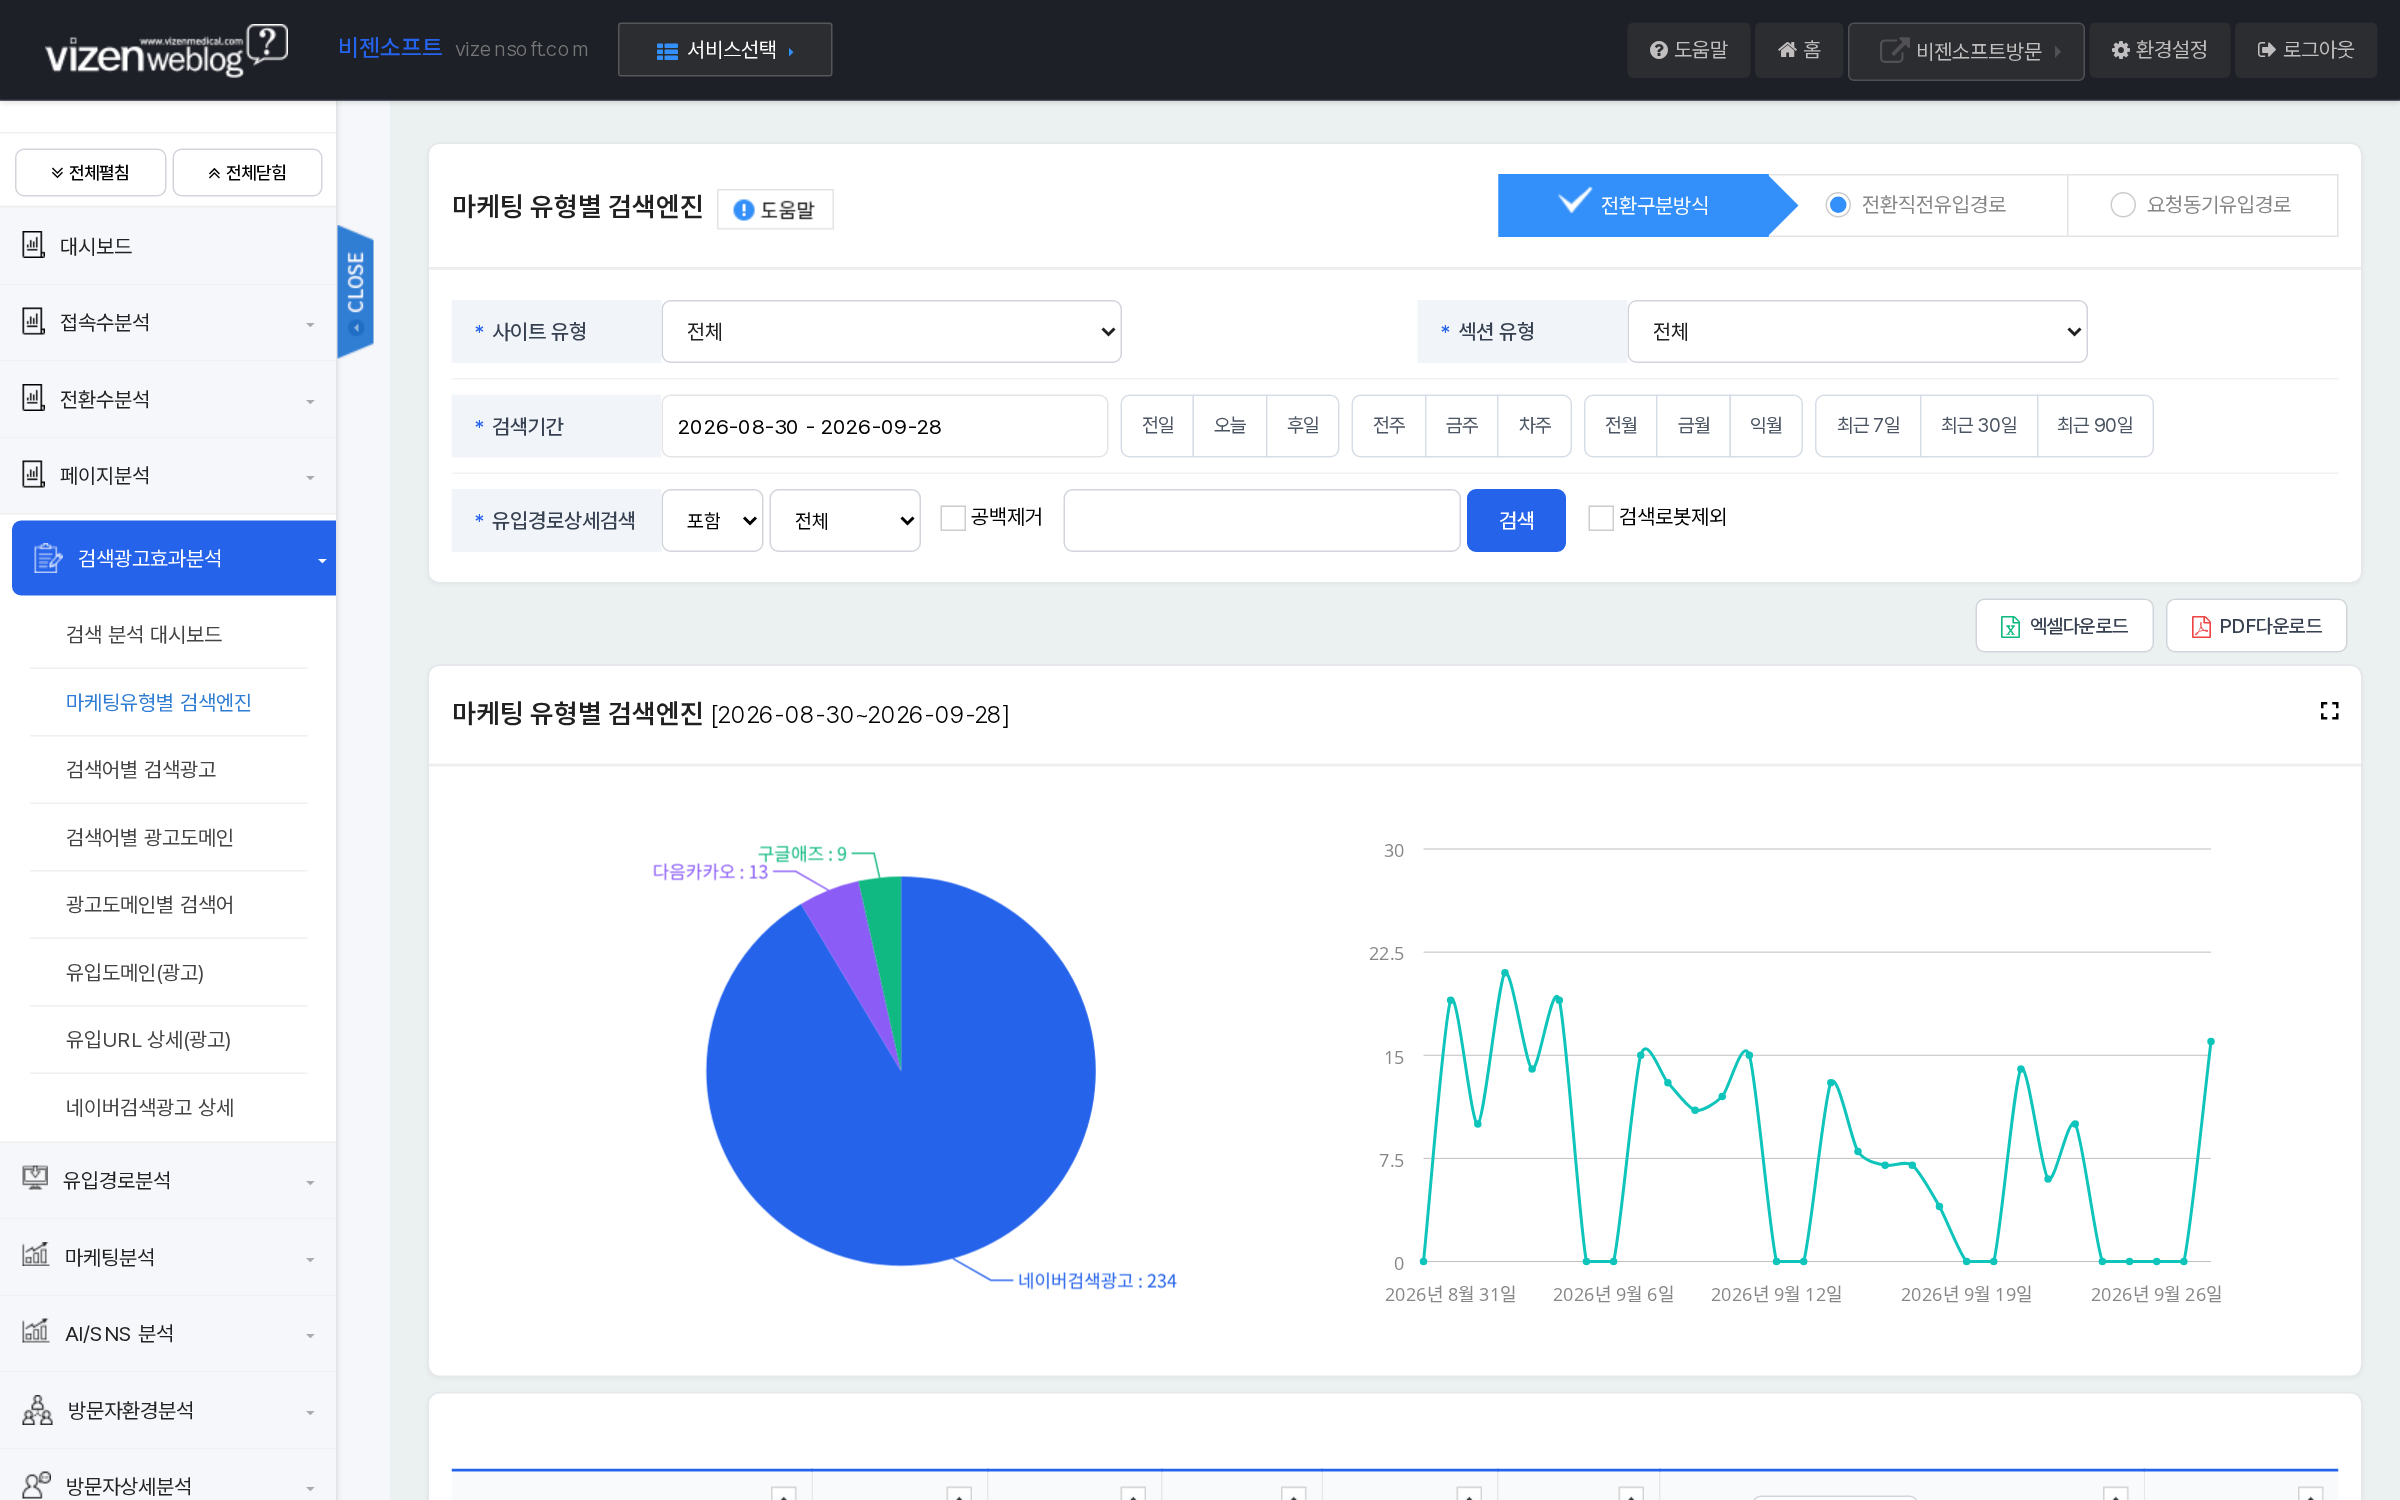This screenshot has width=2400, height=1500.
Task: Open 대시보드 in sidebar
Action: tap(168, 246)
